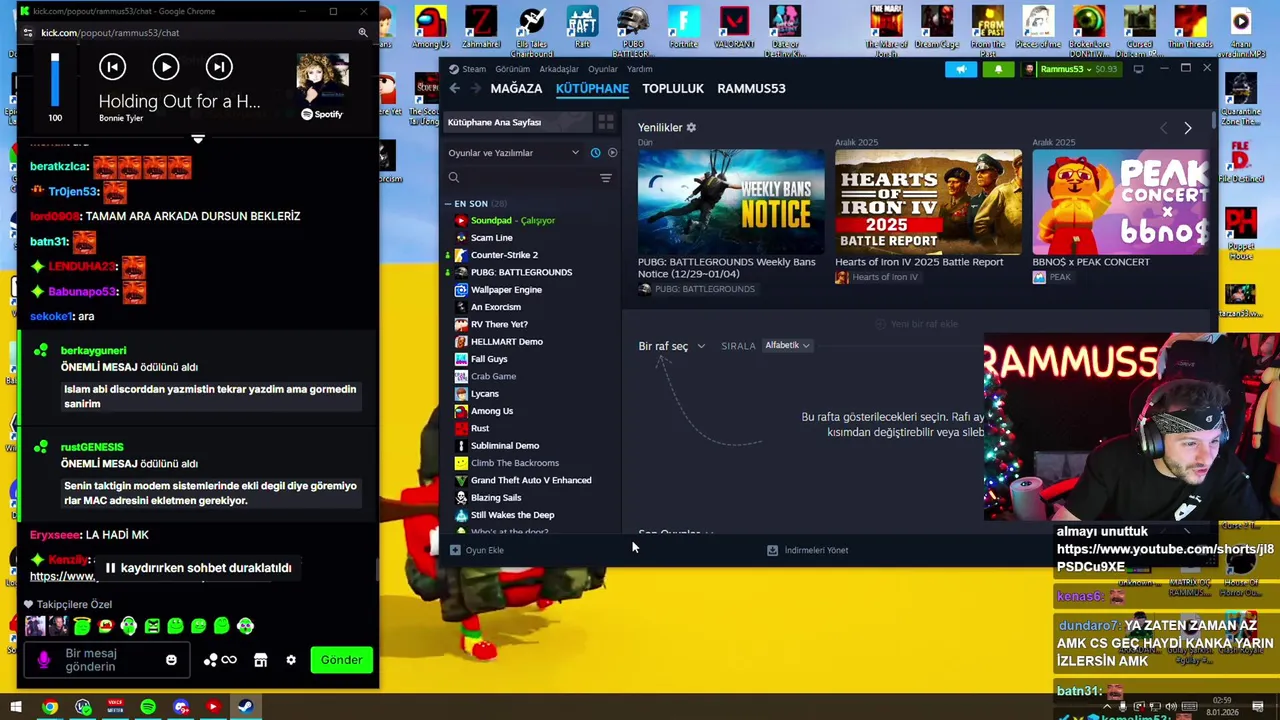The image size is (1280, 720).
Task: Open Yenilikler settings gear
Action: (691, 128)
